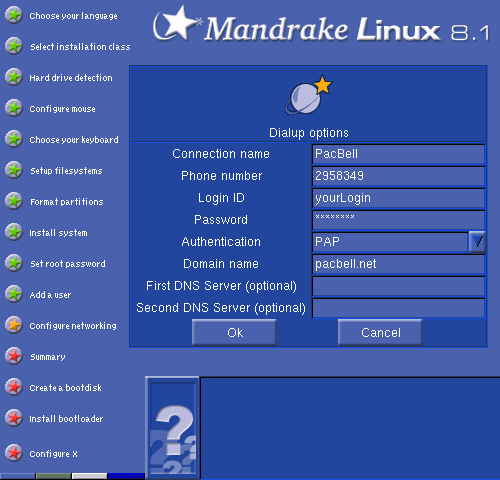Image resolution: width=500 pixels, height=480 pixels.
Task: Click the Format partitions step text
Action: [x=67, y=202]
